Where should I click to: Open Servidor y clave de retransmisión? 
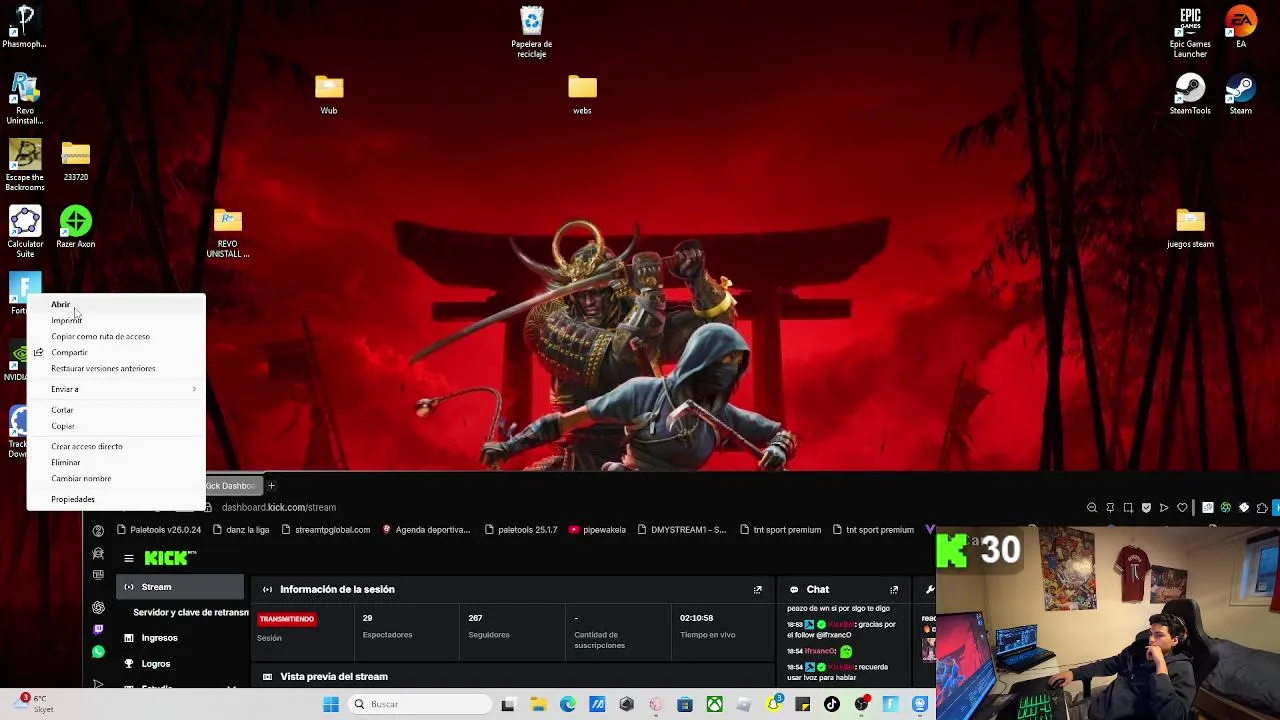(x=190, y=613)
